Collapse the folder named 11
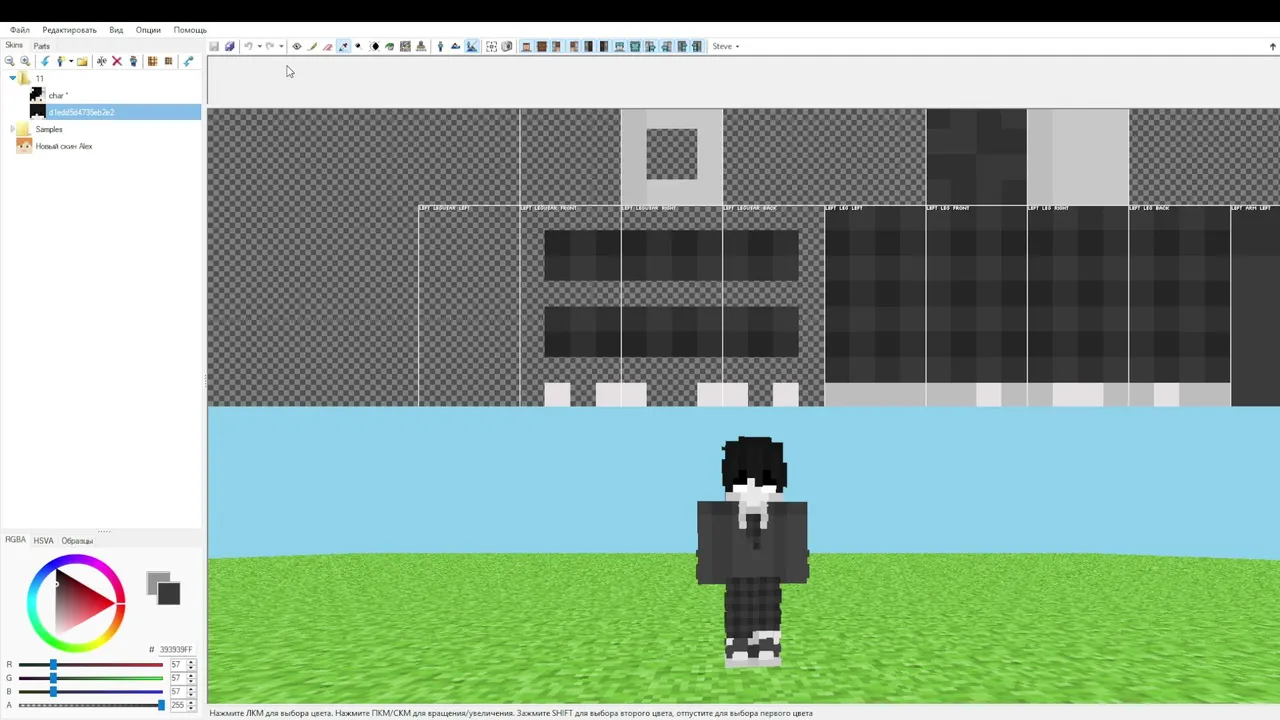The height and width of the screenshot is (720, 1280). (12, 78)
